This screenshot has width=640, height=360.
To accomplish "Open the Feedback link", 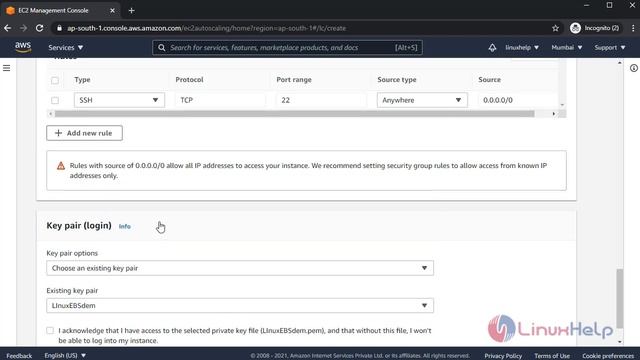I will (19, 356).
